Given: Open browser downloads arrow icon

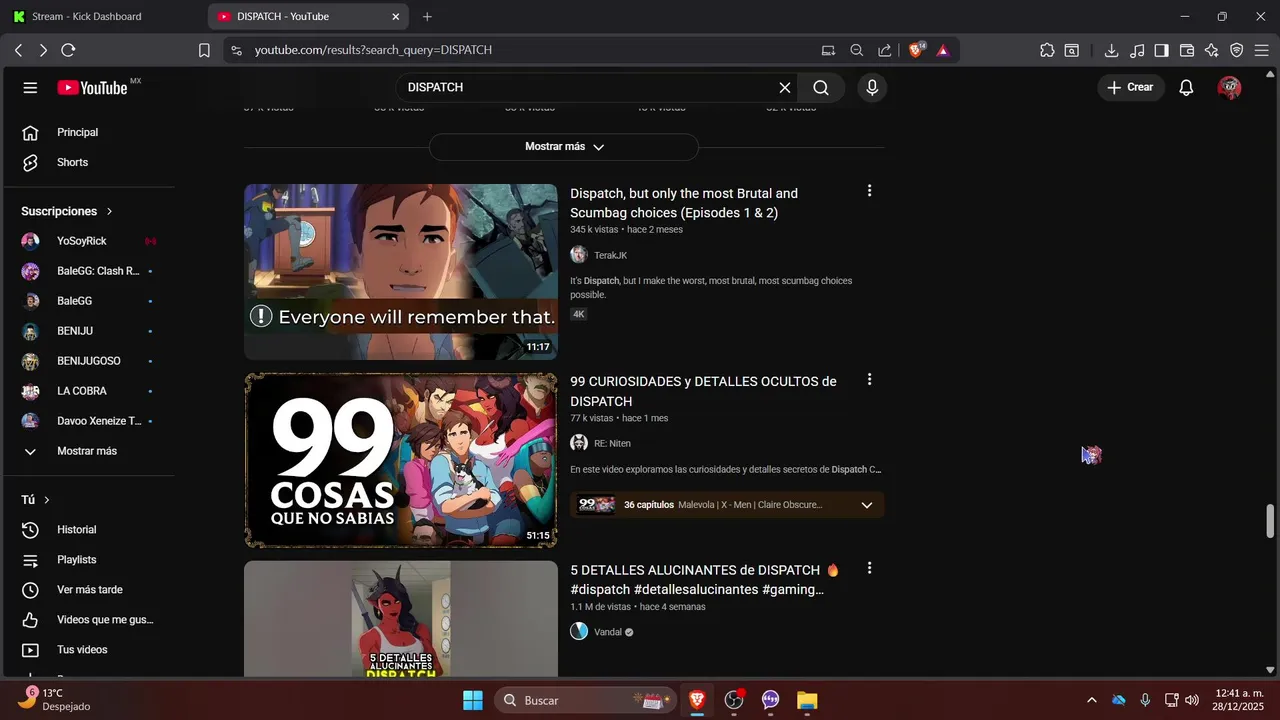Looking at the screenshot, I should coord(1111,50).
